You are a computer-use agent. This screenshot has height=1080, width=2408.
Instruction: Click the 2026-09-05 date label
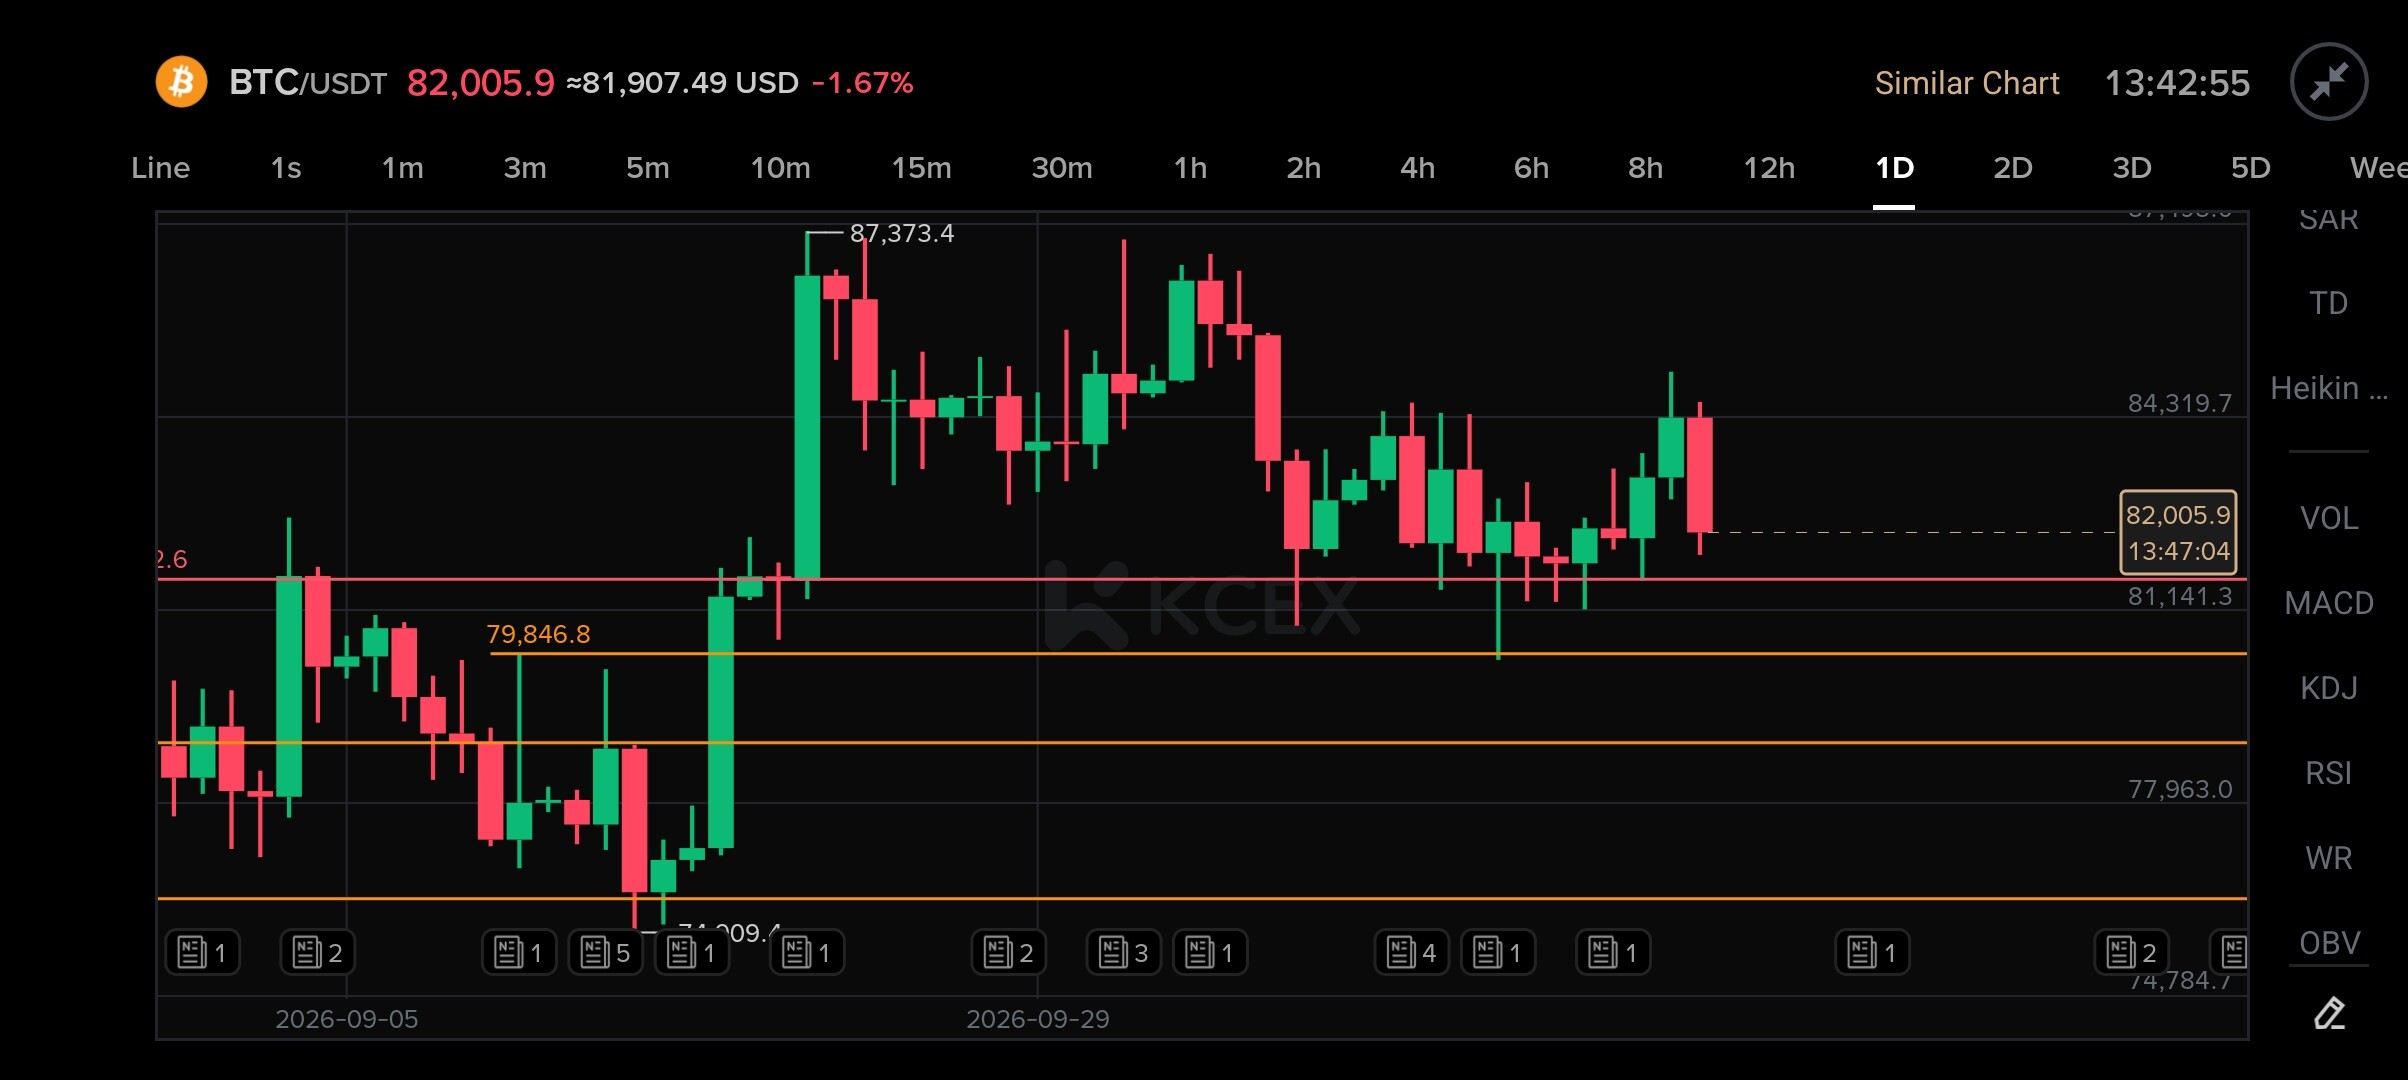point(346,1019)
